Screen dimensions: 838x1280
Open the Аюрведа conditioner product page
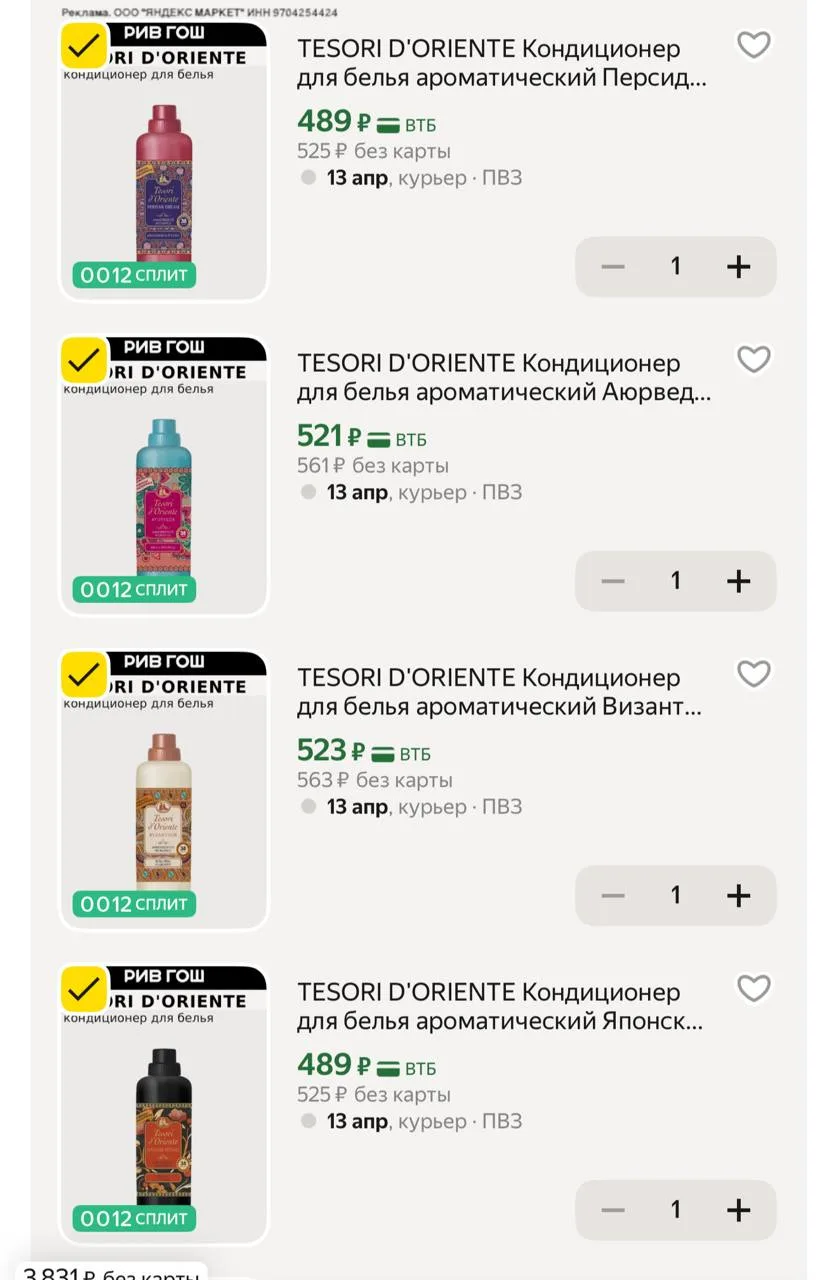click(x=503, y=378)
